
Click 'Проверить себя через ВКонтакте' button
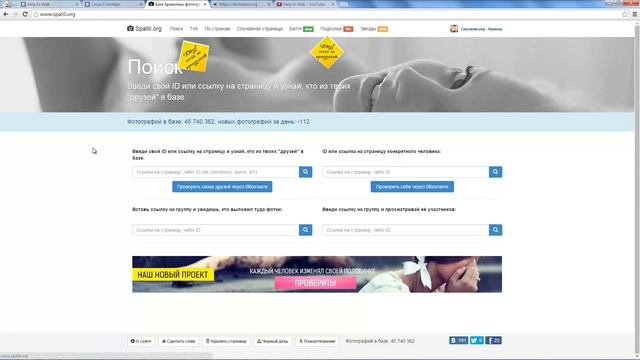click(412, 187)
